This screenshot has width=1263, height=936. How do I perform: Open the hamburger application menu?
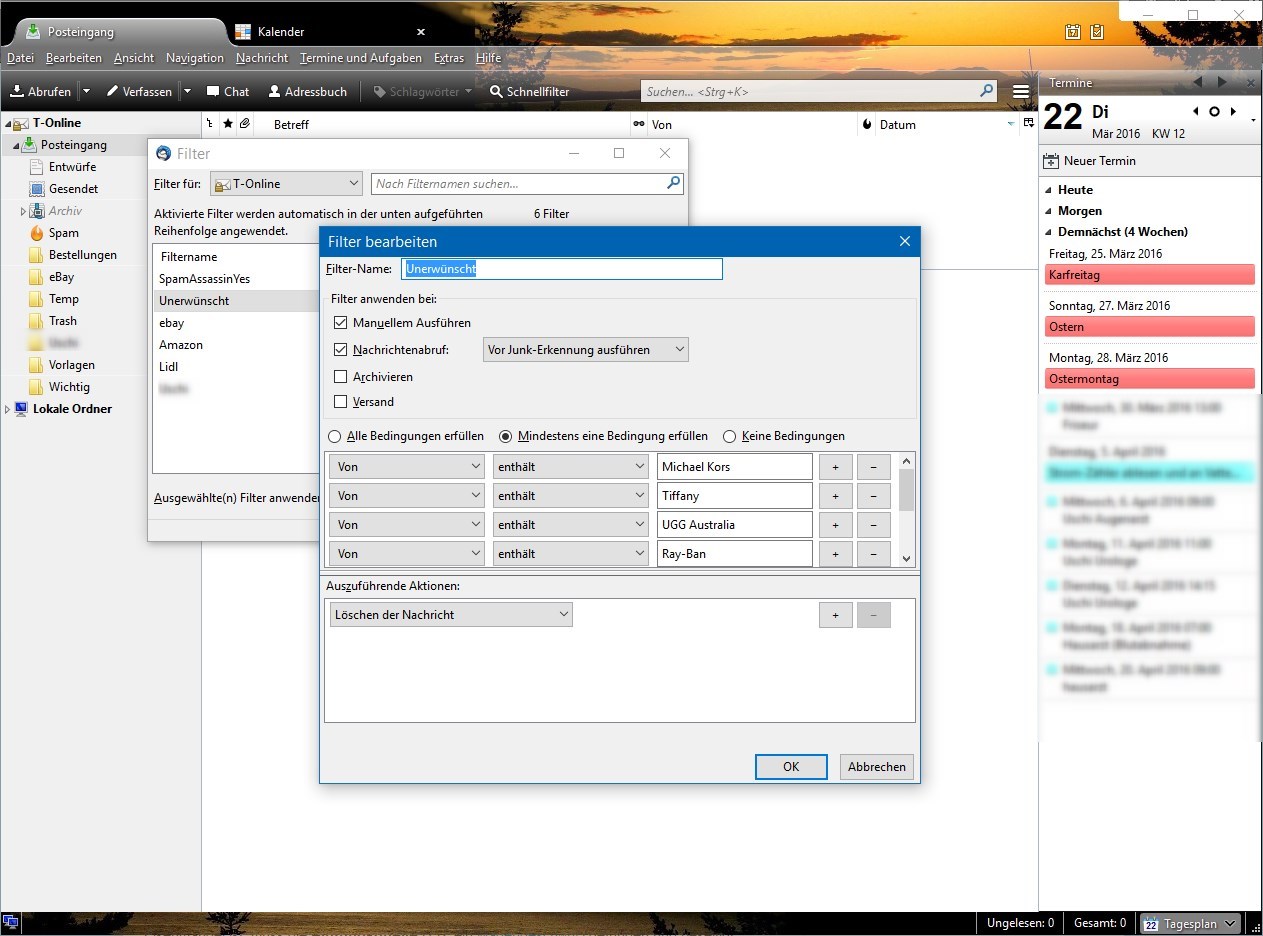[1020, 92]
